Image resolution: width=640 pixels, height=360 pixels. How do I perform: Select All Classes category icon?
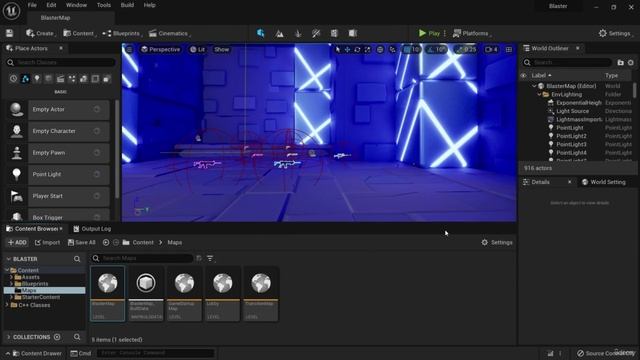107,79
